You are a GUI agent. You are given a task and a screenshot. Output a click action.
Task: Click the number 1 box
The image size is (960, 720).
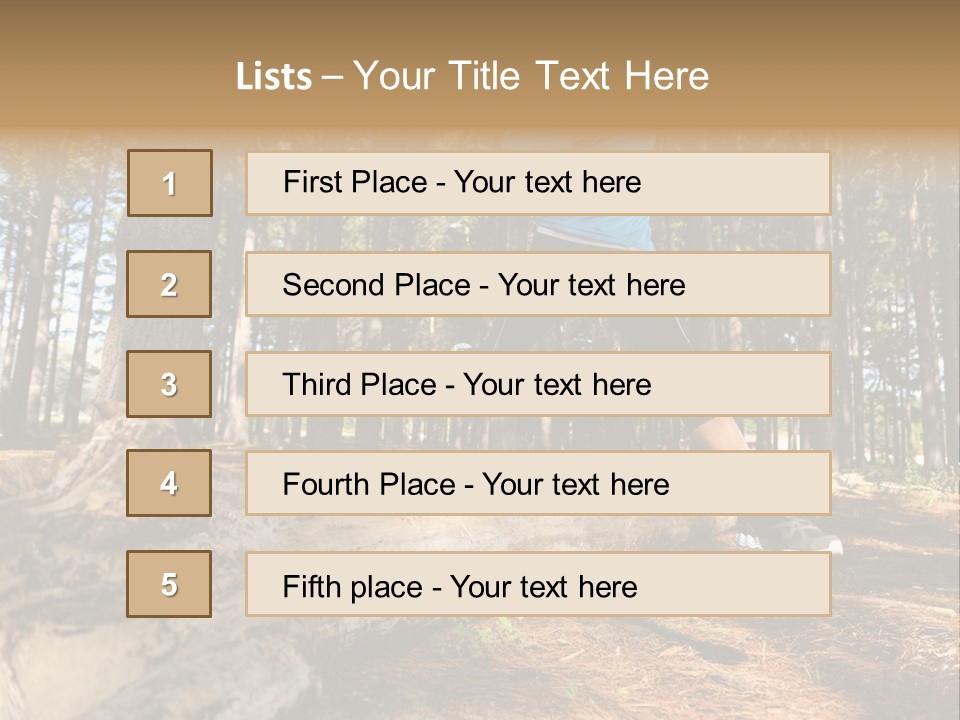coord(170,183)
